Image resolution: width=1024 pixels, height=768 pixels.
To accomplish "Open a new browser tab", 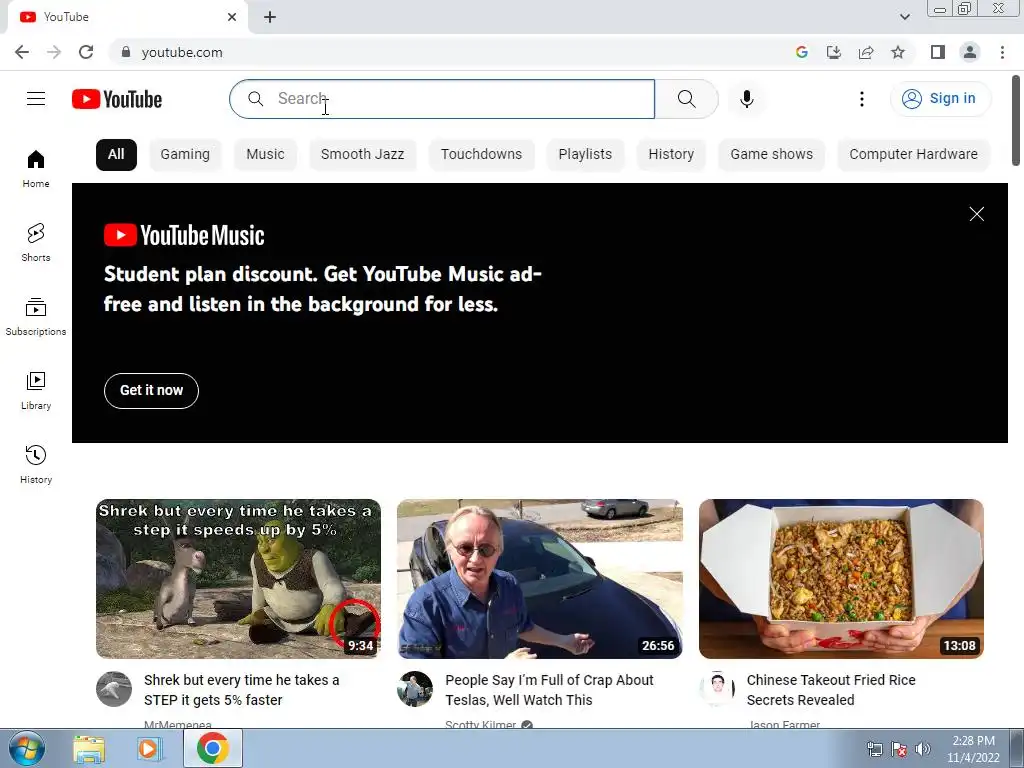I will (270, 17).
